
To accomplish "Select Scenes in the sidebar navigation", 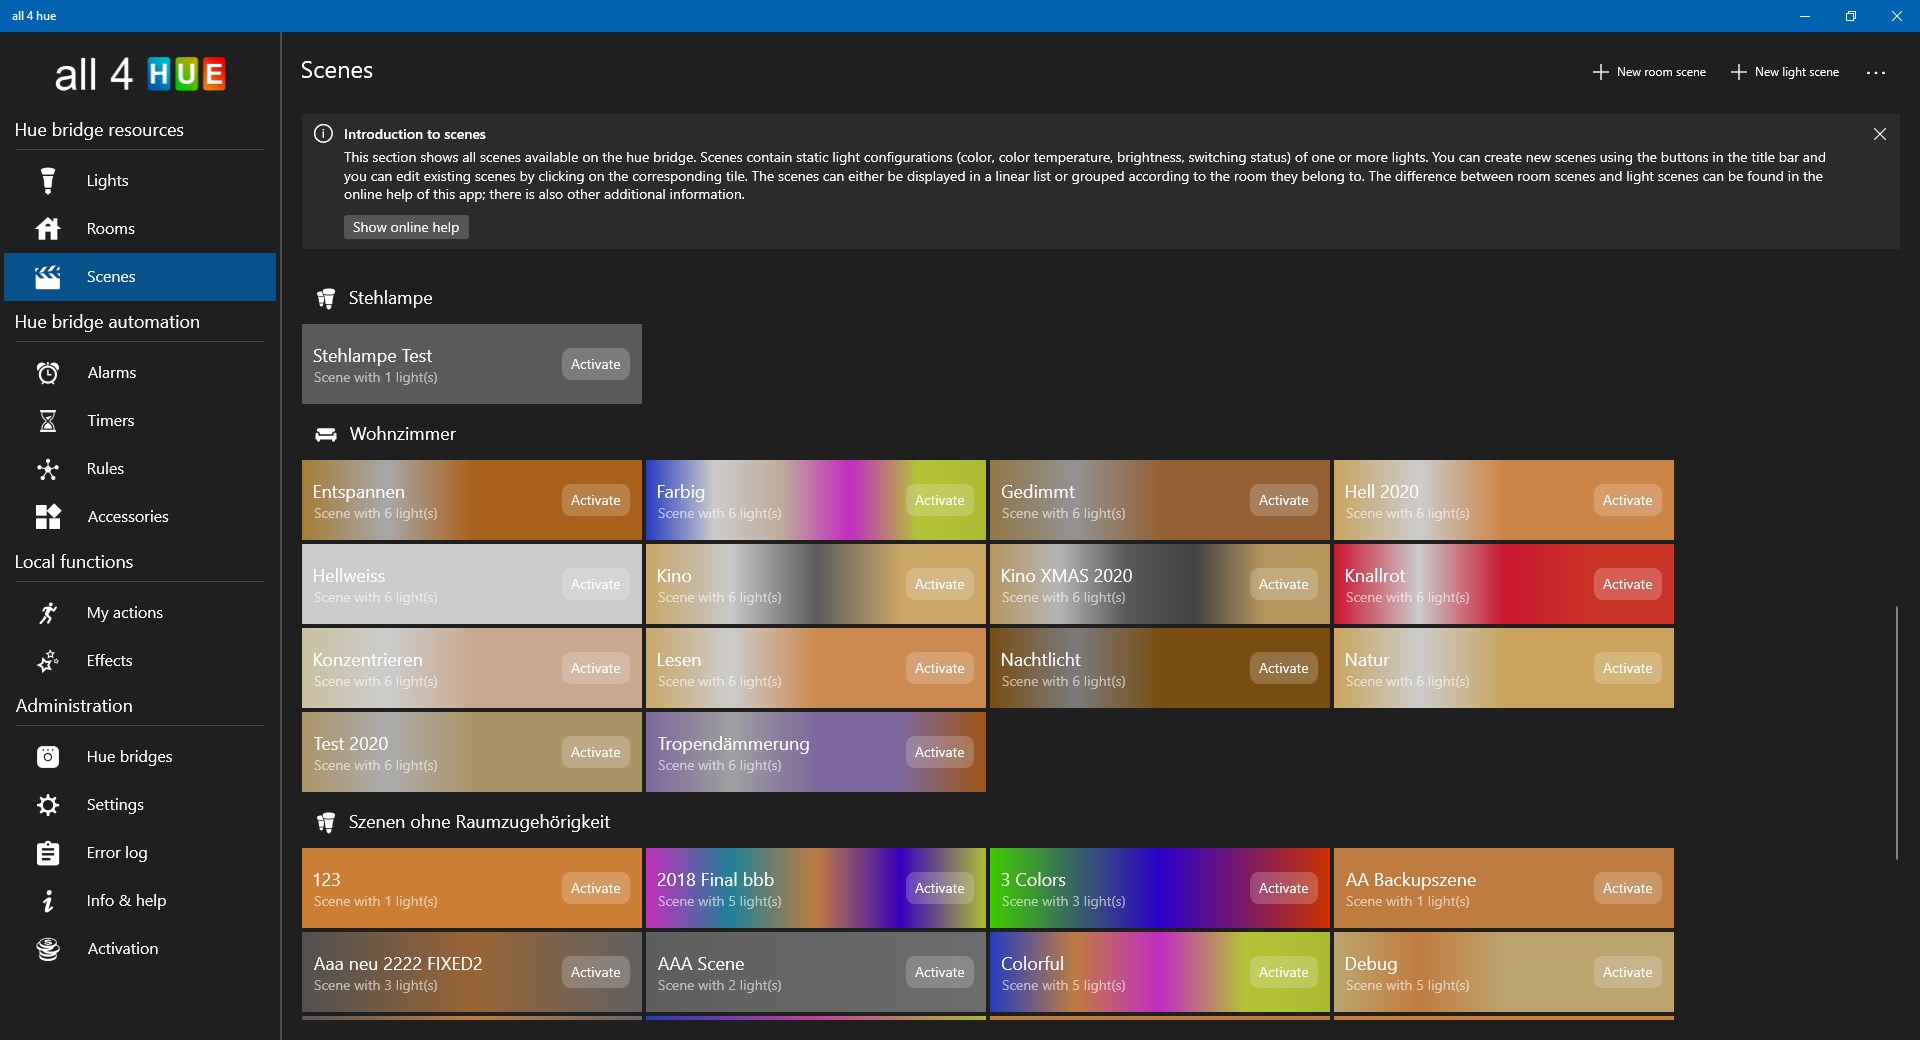I will [110, 276].
